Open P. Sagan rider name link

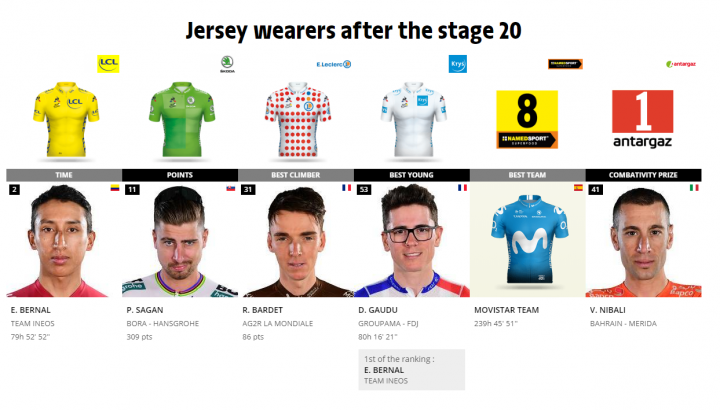coord(145,310)
